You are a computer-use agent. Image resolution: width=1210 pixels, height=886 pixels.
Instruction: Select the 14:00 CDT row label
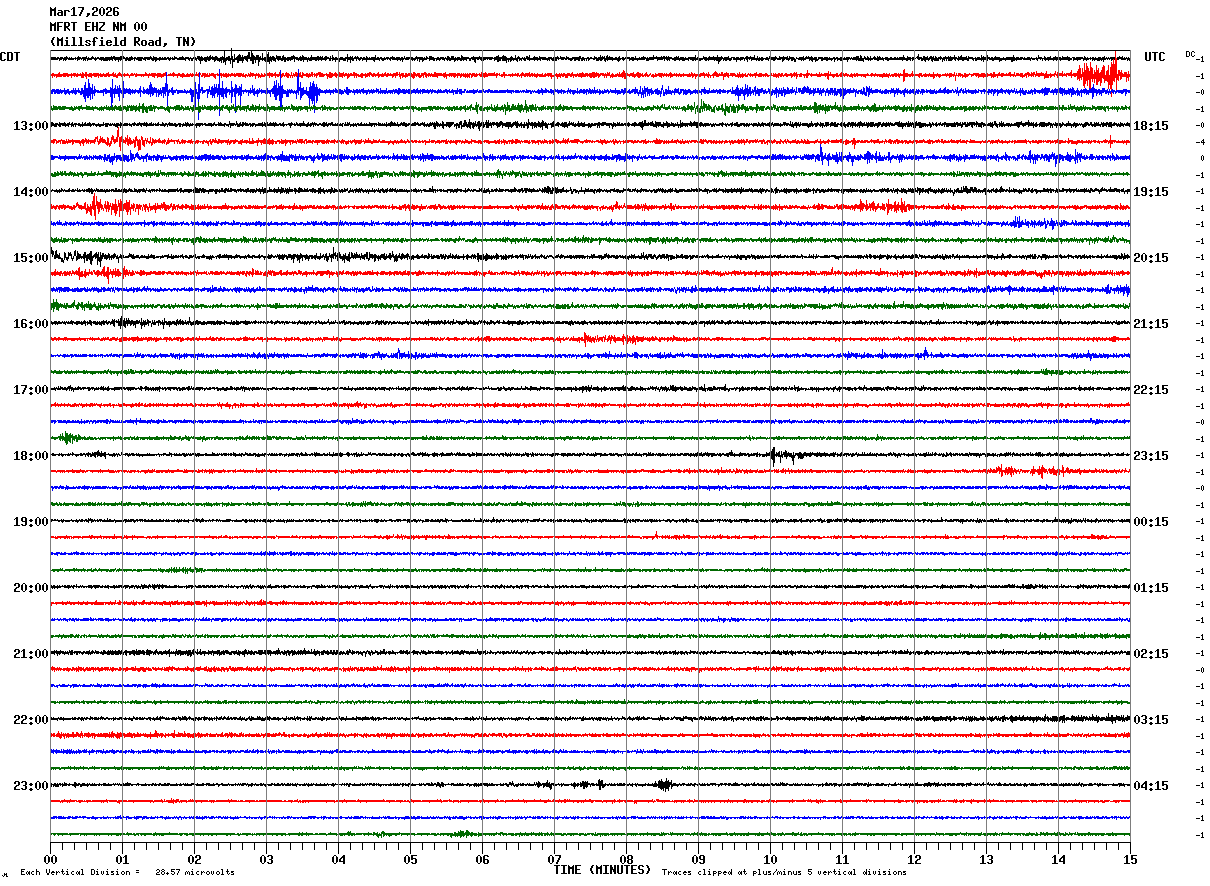(30, 192)
